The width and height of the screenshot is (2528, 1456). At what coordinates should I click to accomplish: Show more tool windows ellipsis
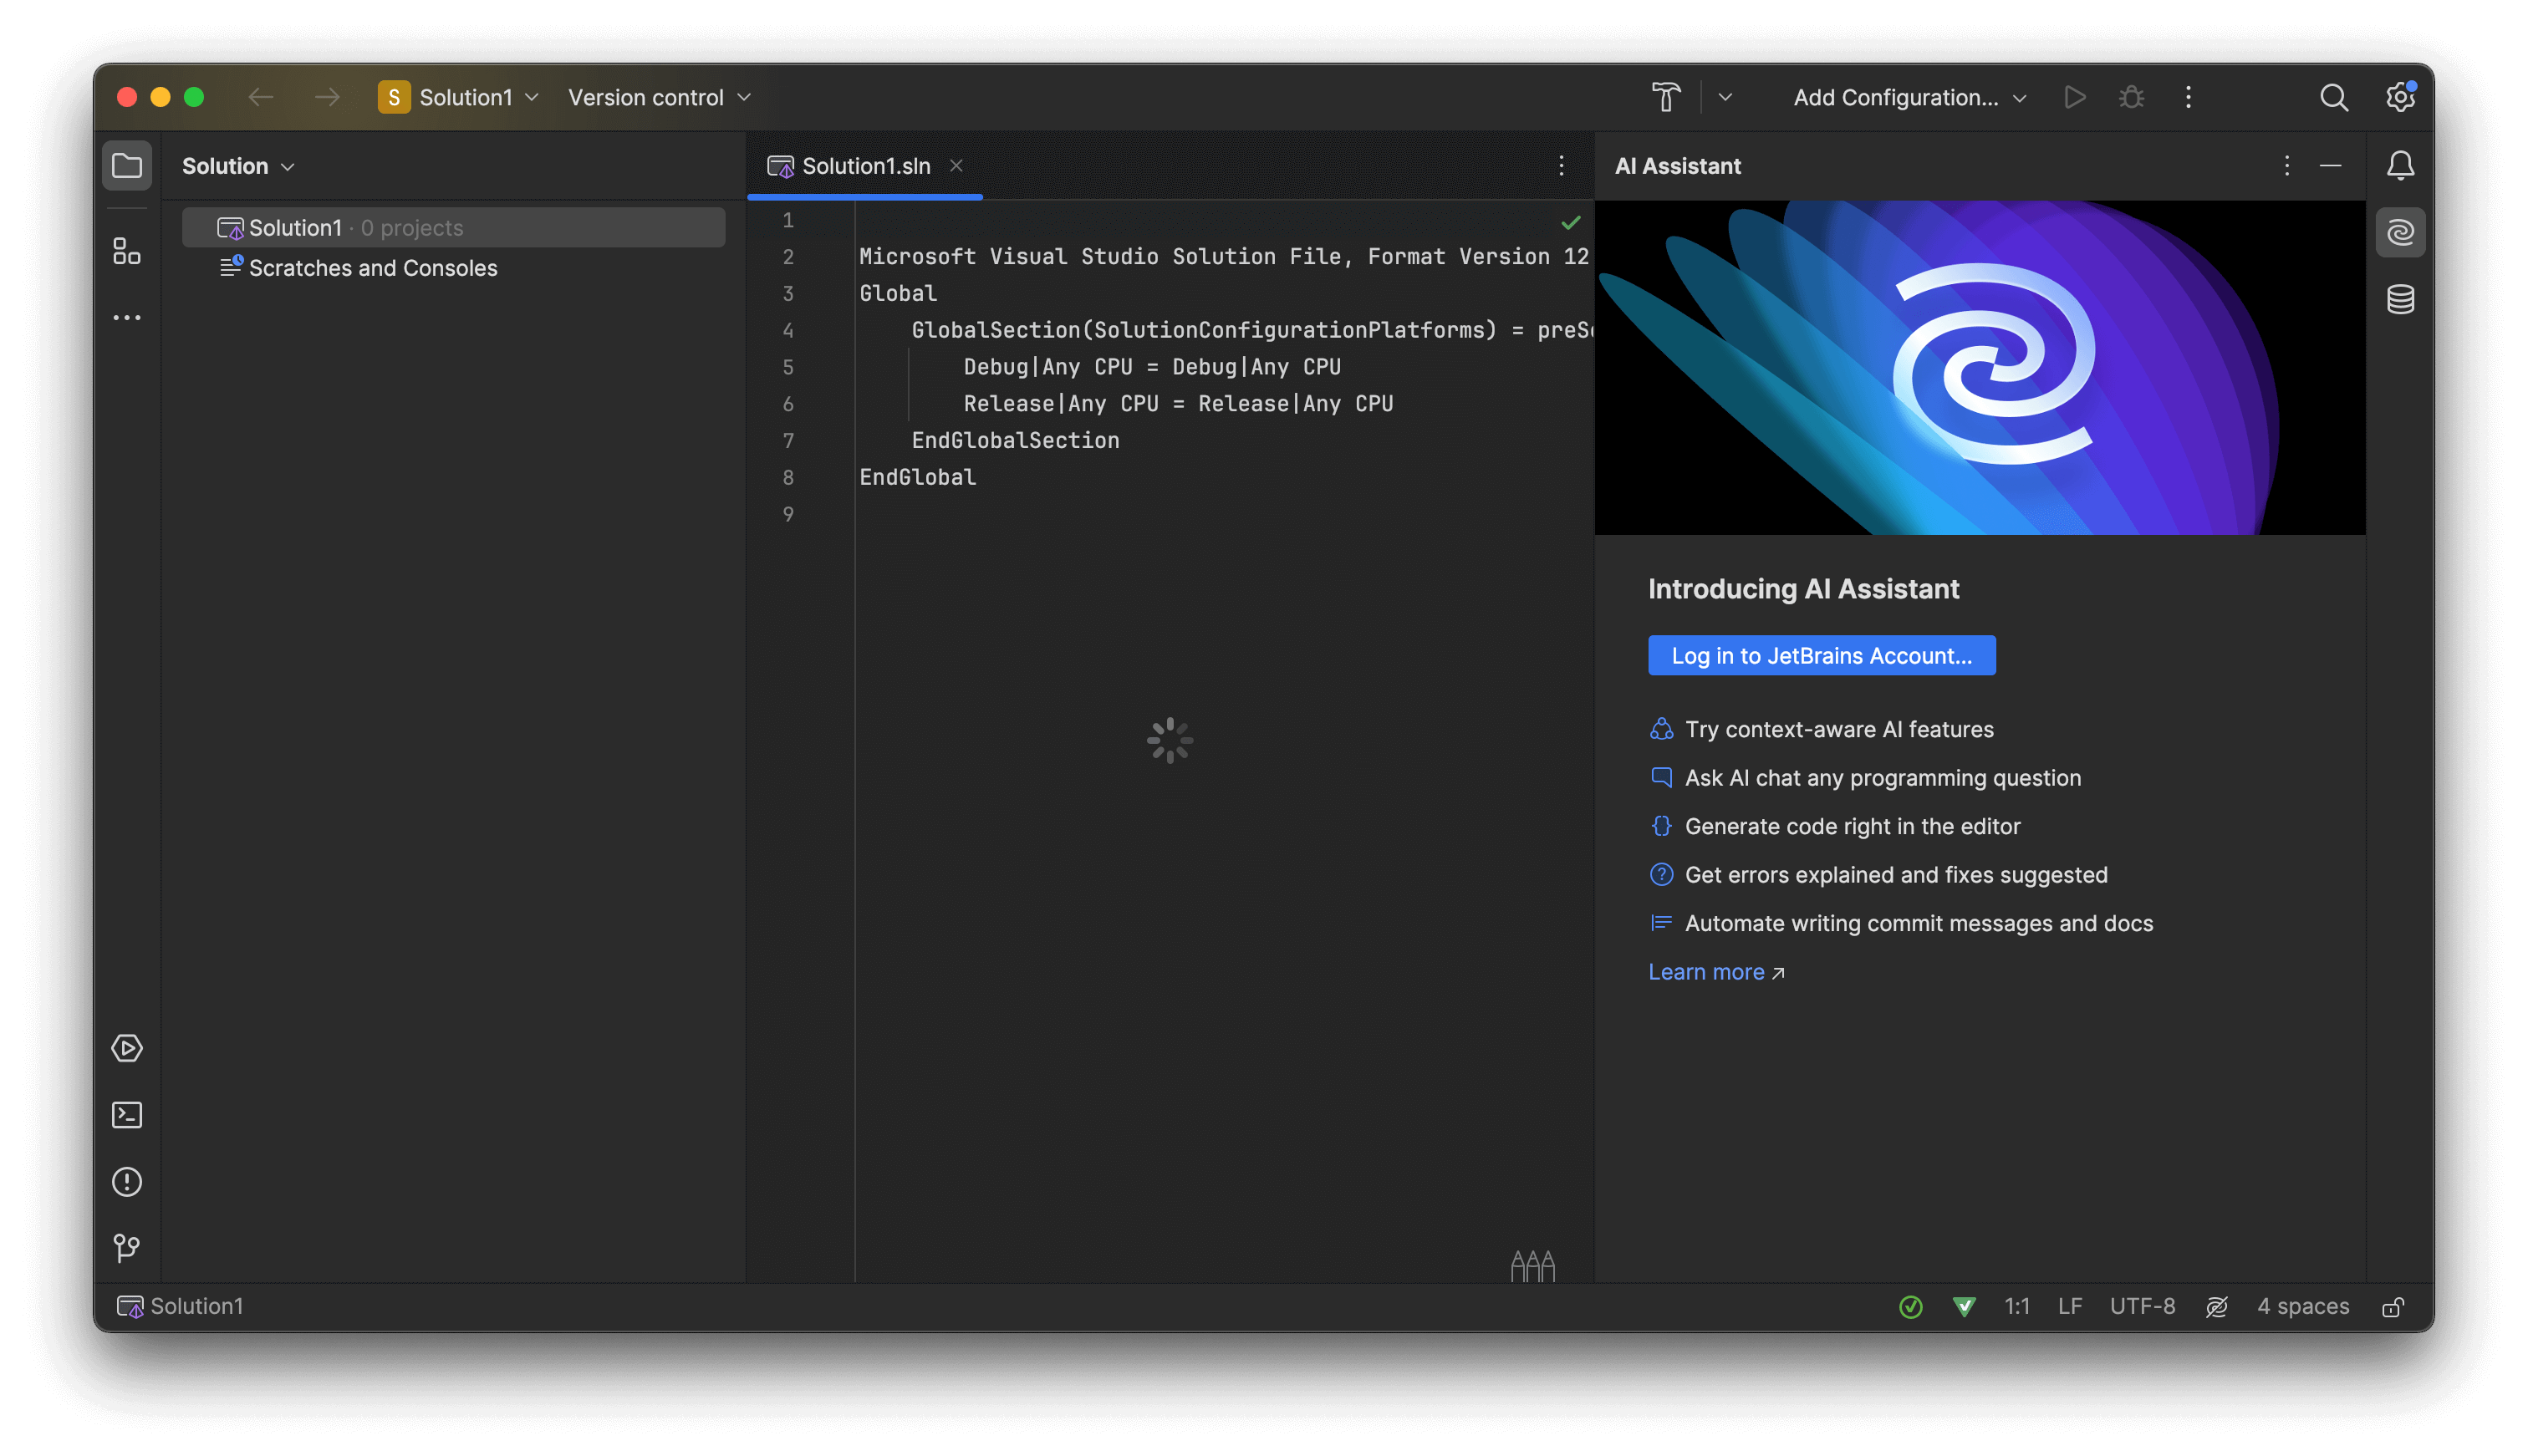pos(127,317)
